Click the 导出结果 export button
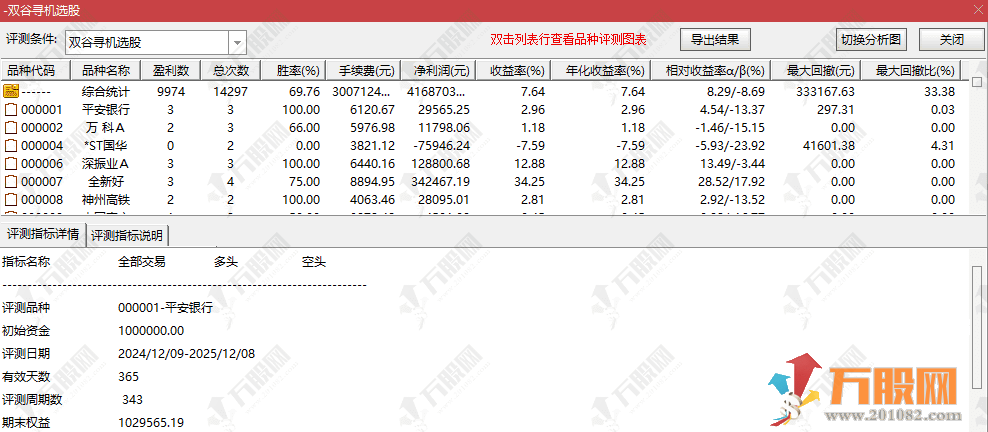This screenshot has height=432, width=988. pyautogui.click(x=716, y=40)
